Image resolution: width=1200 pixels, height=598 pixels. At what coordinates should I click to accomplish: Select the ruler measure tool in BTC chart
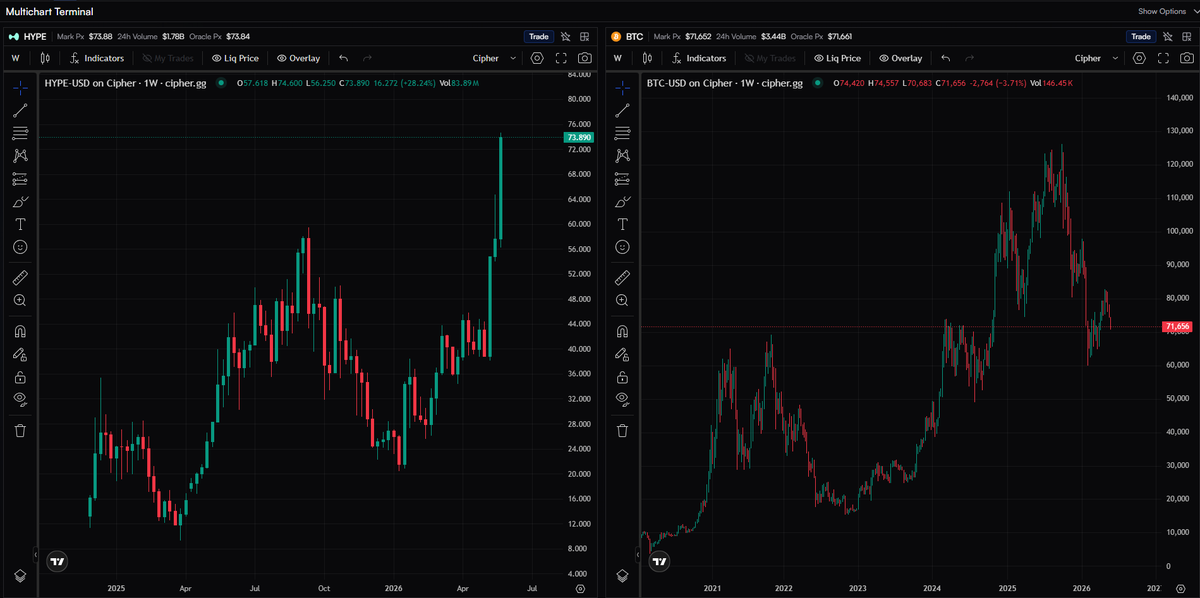click(622, 277)
